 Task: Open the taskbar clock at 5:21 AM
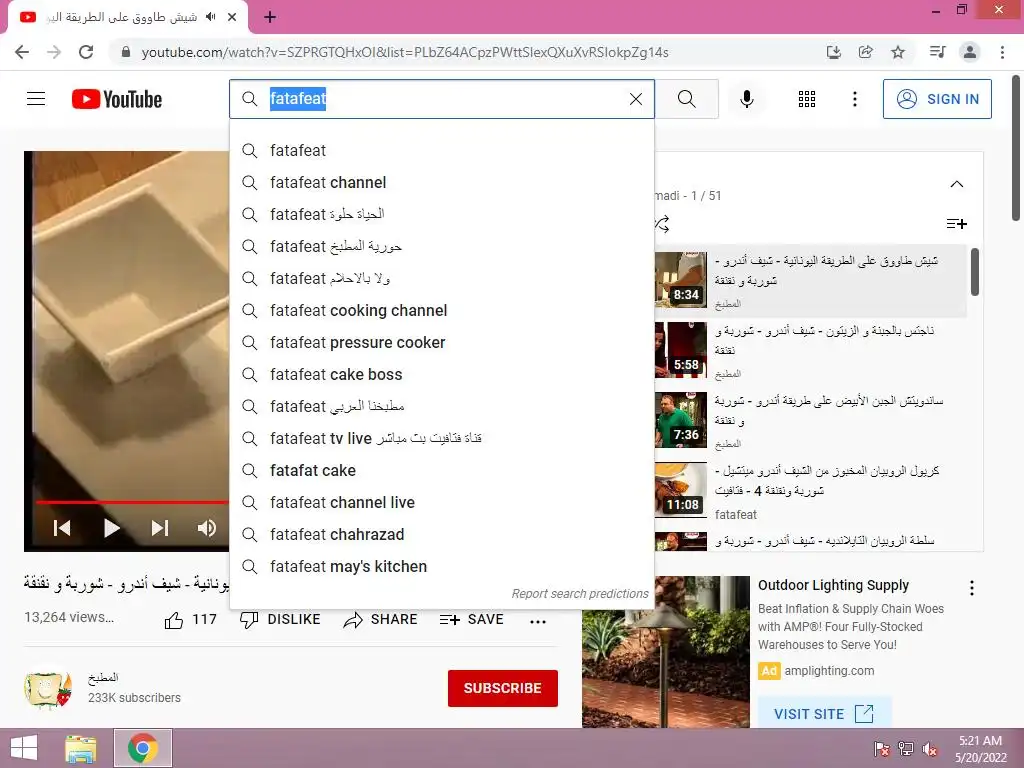[980, 749]
